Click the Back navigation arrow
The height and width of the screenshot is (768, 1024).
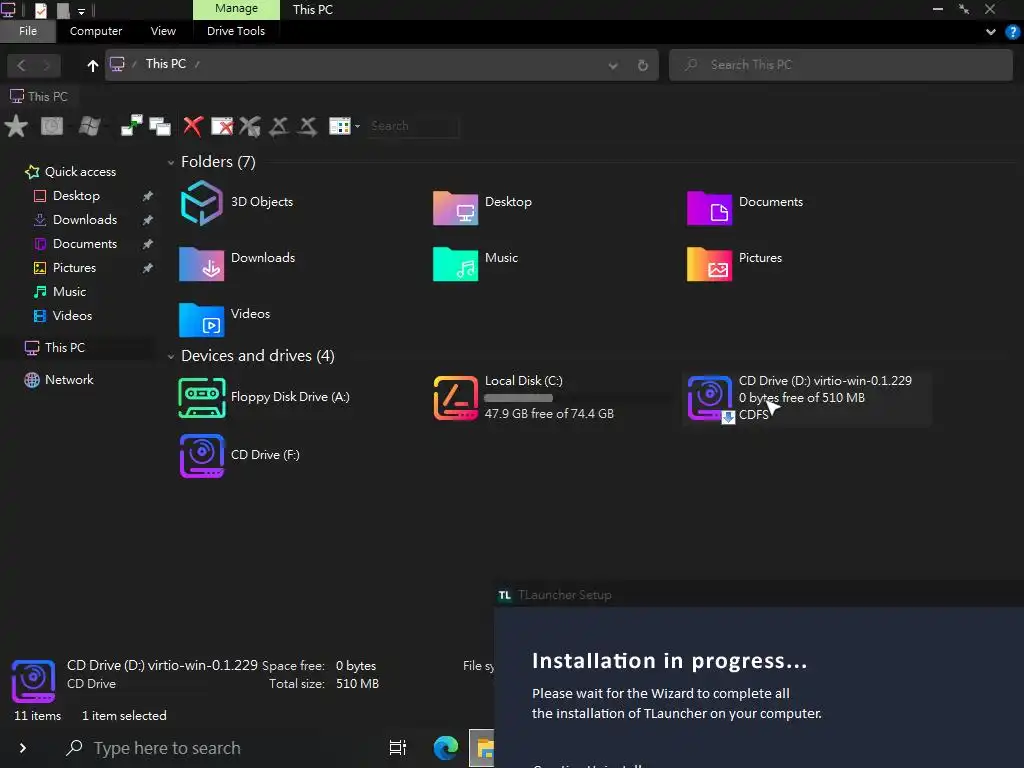click(x=22, y=65)
